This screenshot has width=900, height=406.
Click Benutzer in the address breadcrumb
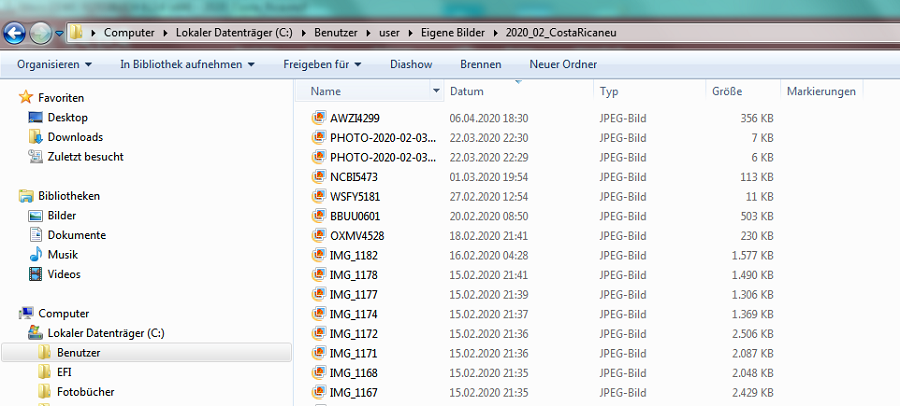(x=335, y=33)
